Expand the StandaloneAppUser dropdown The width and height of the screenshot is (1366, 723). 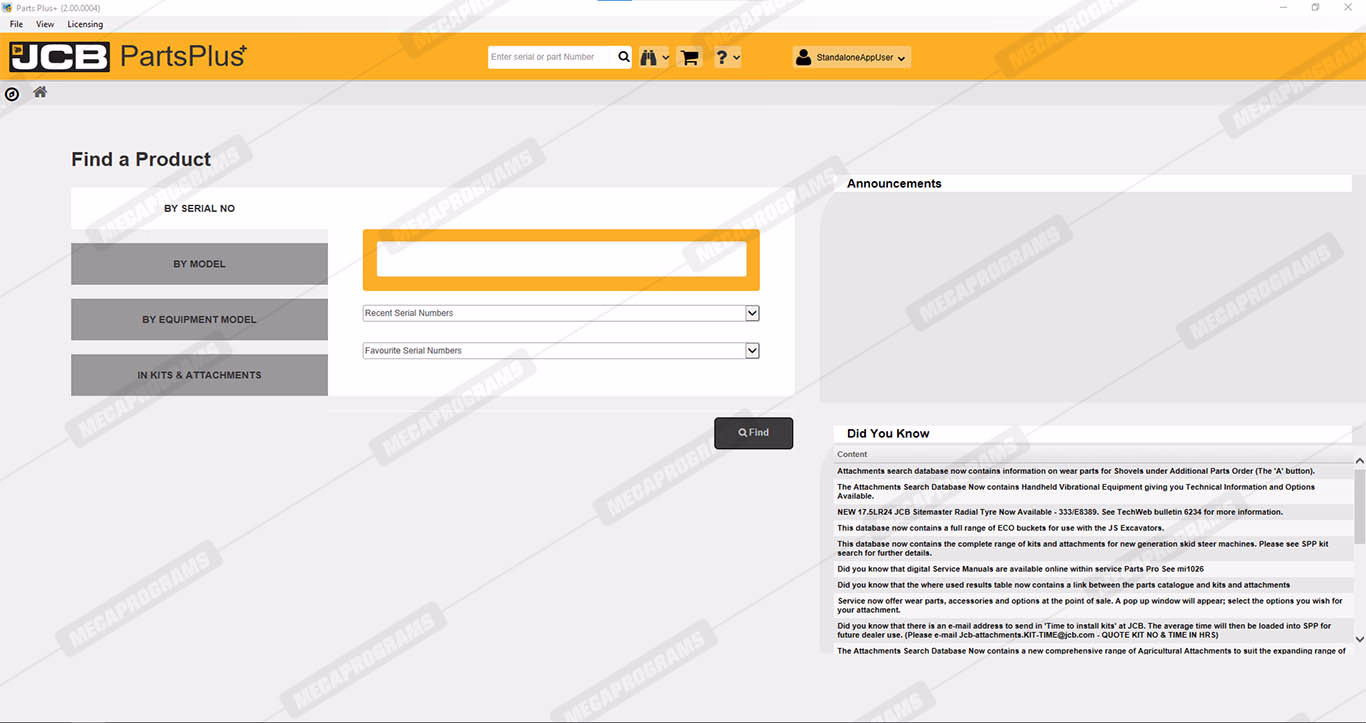[851, 57]
